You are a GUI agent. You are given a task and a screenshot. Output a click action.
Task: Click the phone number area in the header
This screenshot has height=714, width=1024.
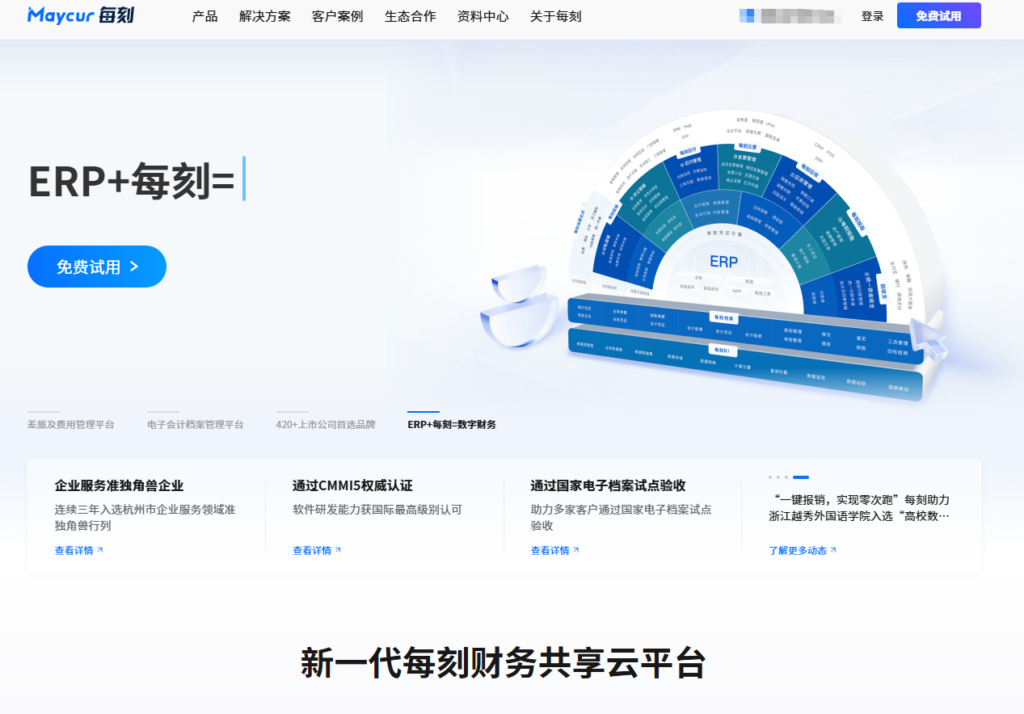pos(789,15)
